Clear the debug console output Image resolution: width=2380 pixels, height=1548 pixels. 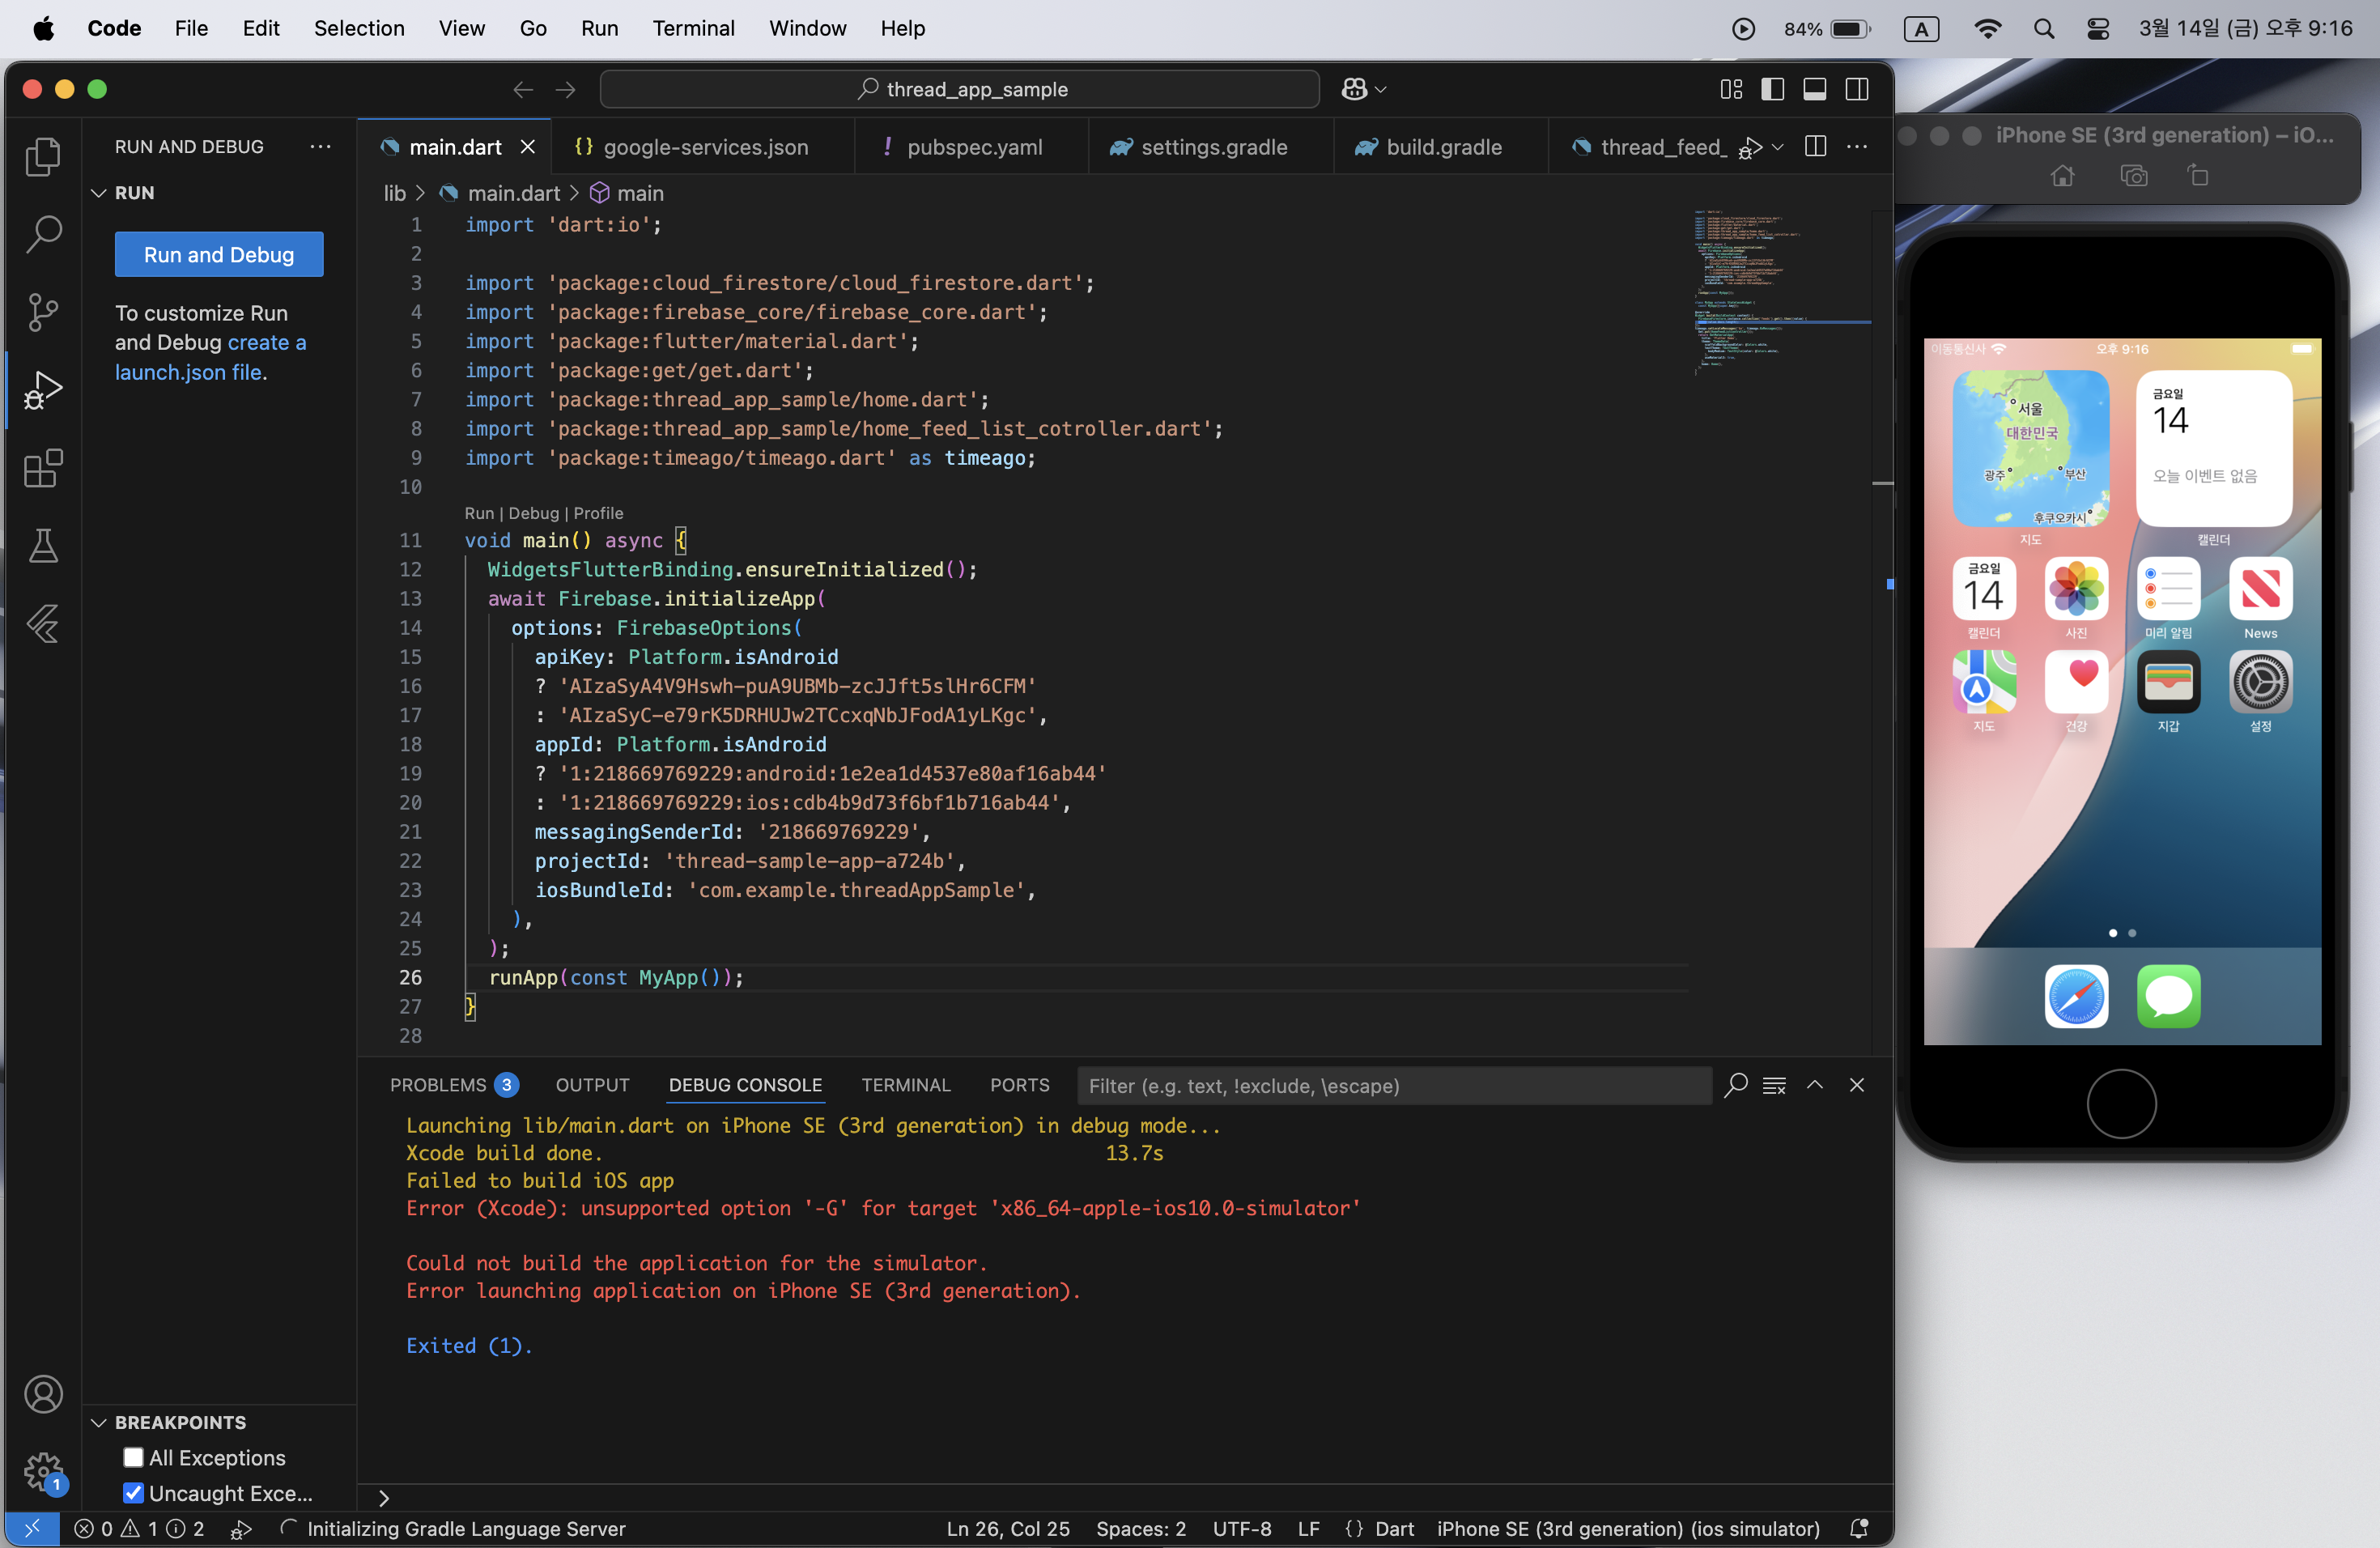coord(1775,1085)
